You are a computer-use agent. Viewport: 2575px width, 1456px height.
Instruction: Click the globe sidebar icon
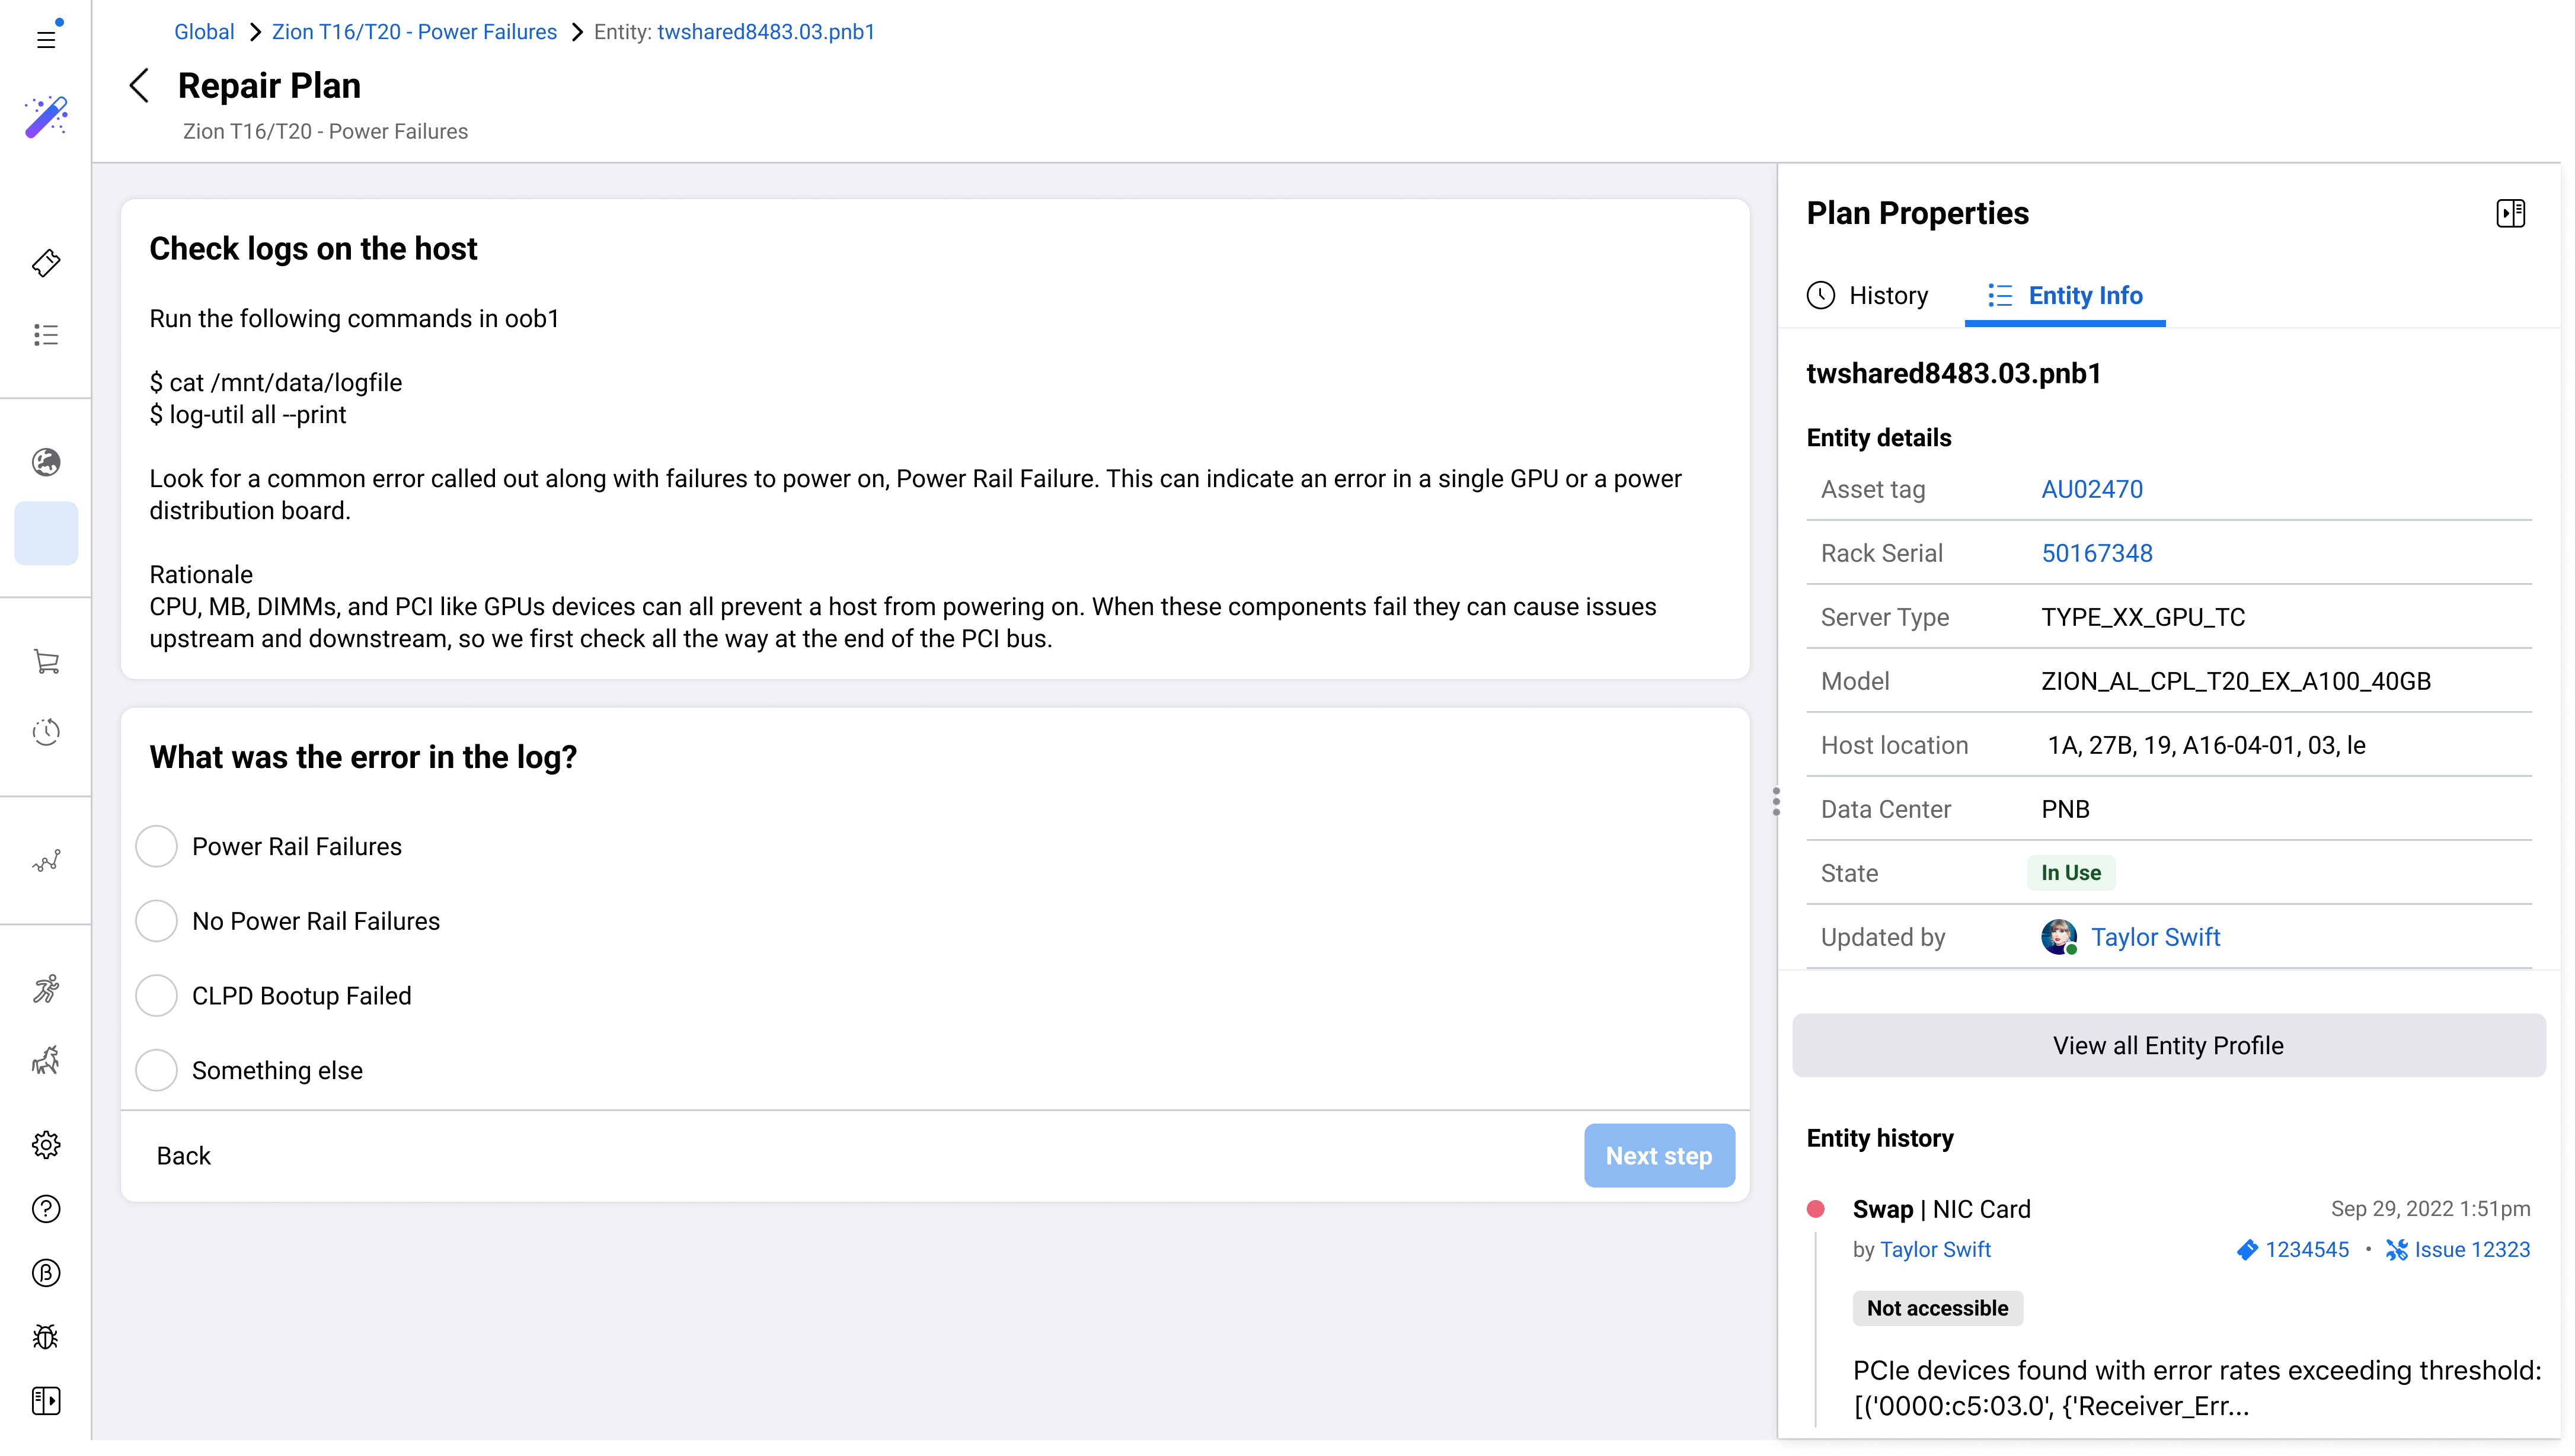(46, 462)
